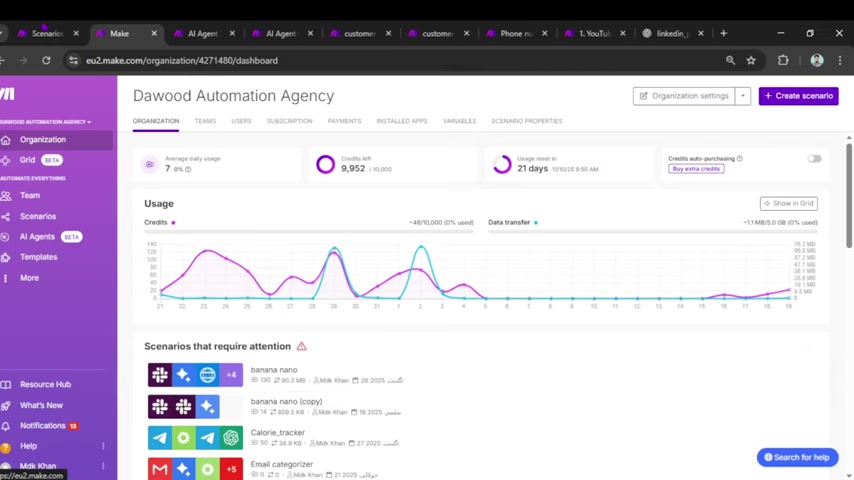
Task: Switch to the Installed Apps tab
Action: [x=401, y=121]
